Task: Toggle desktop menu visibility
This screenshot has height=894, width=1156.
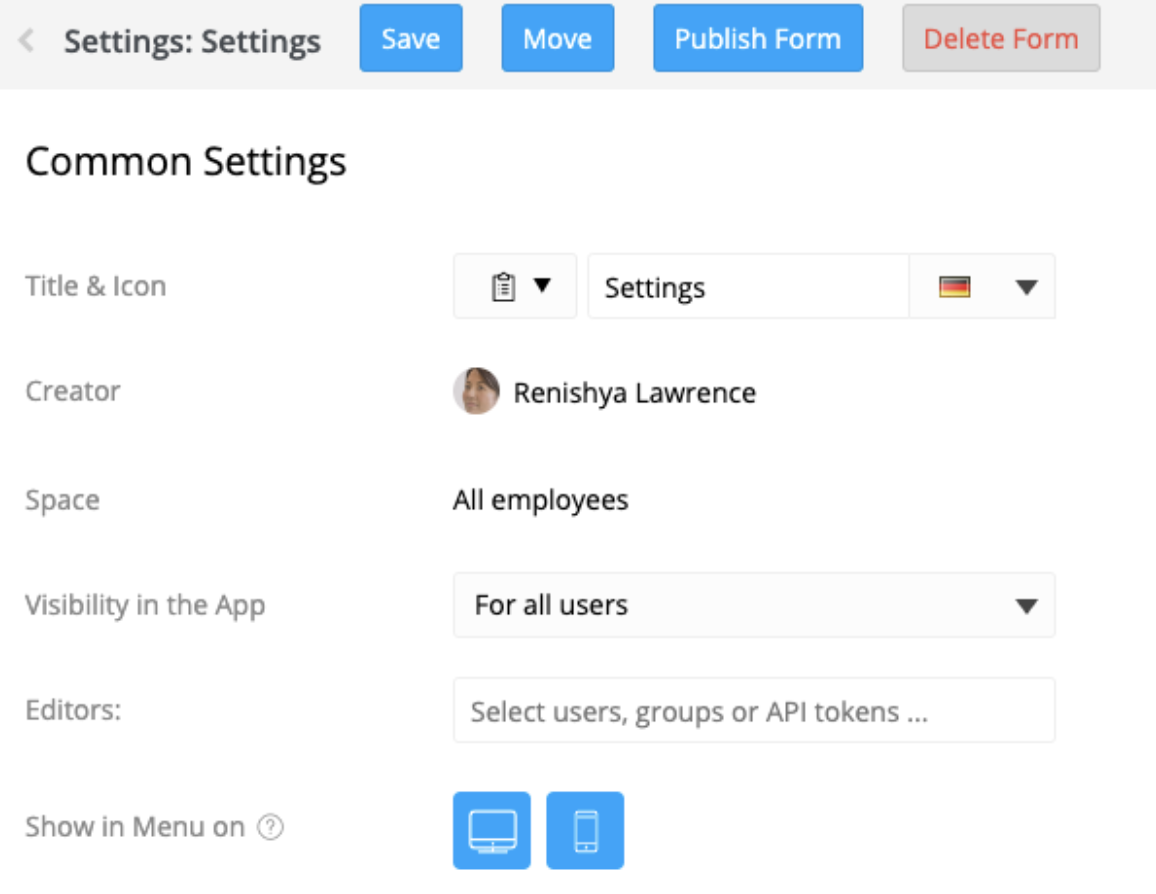Action: pyautogui.click(x=492, y=831)
